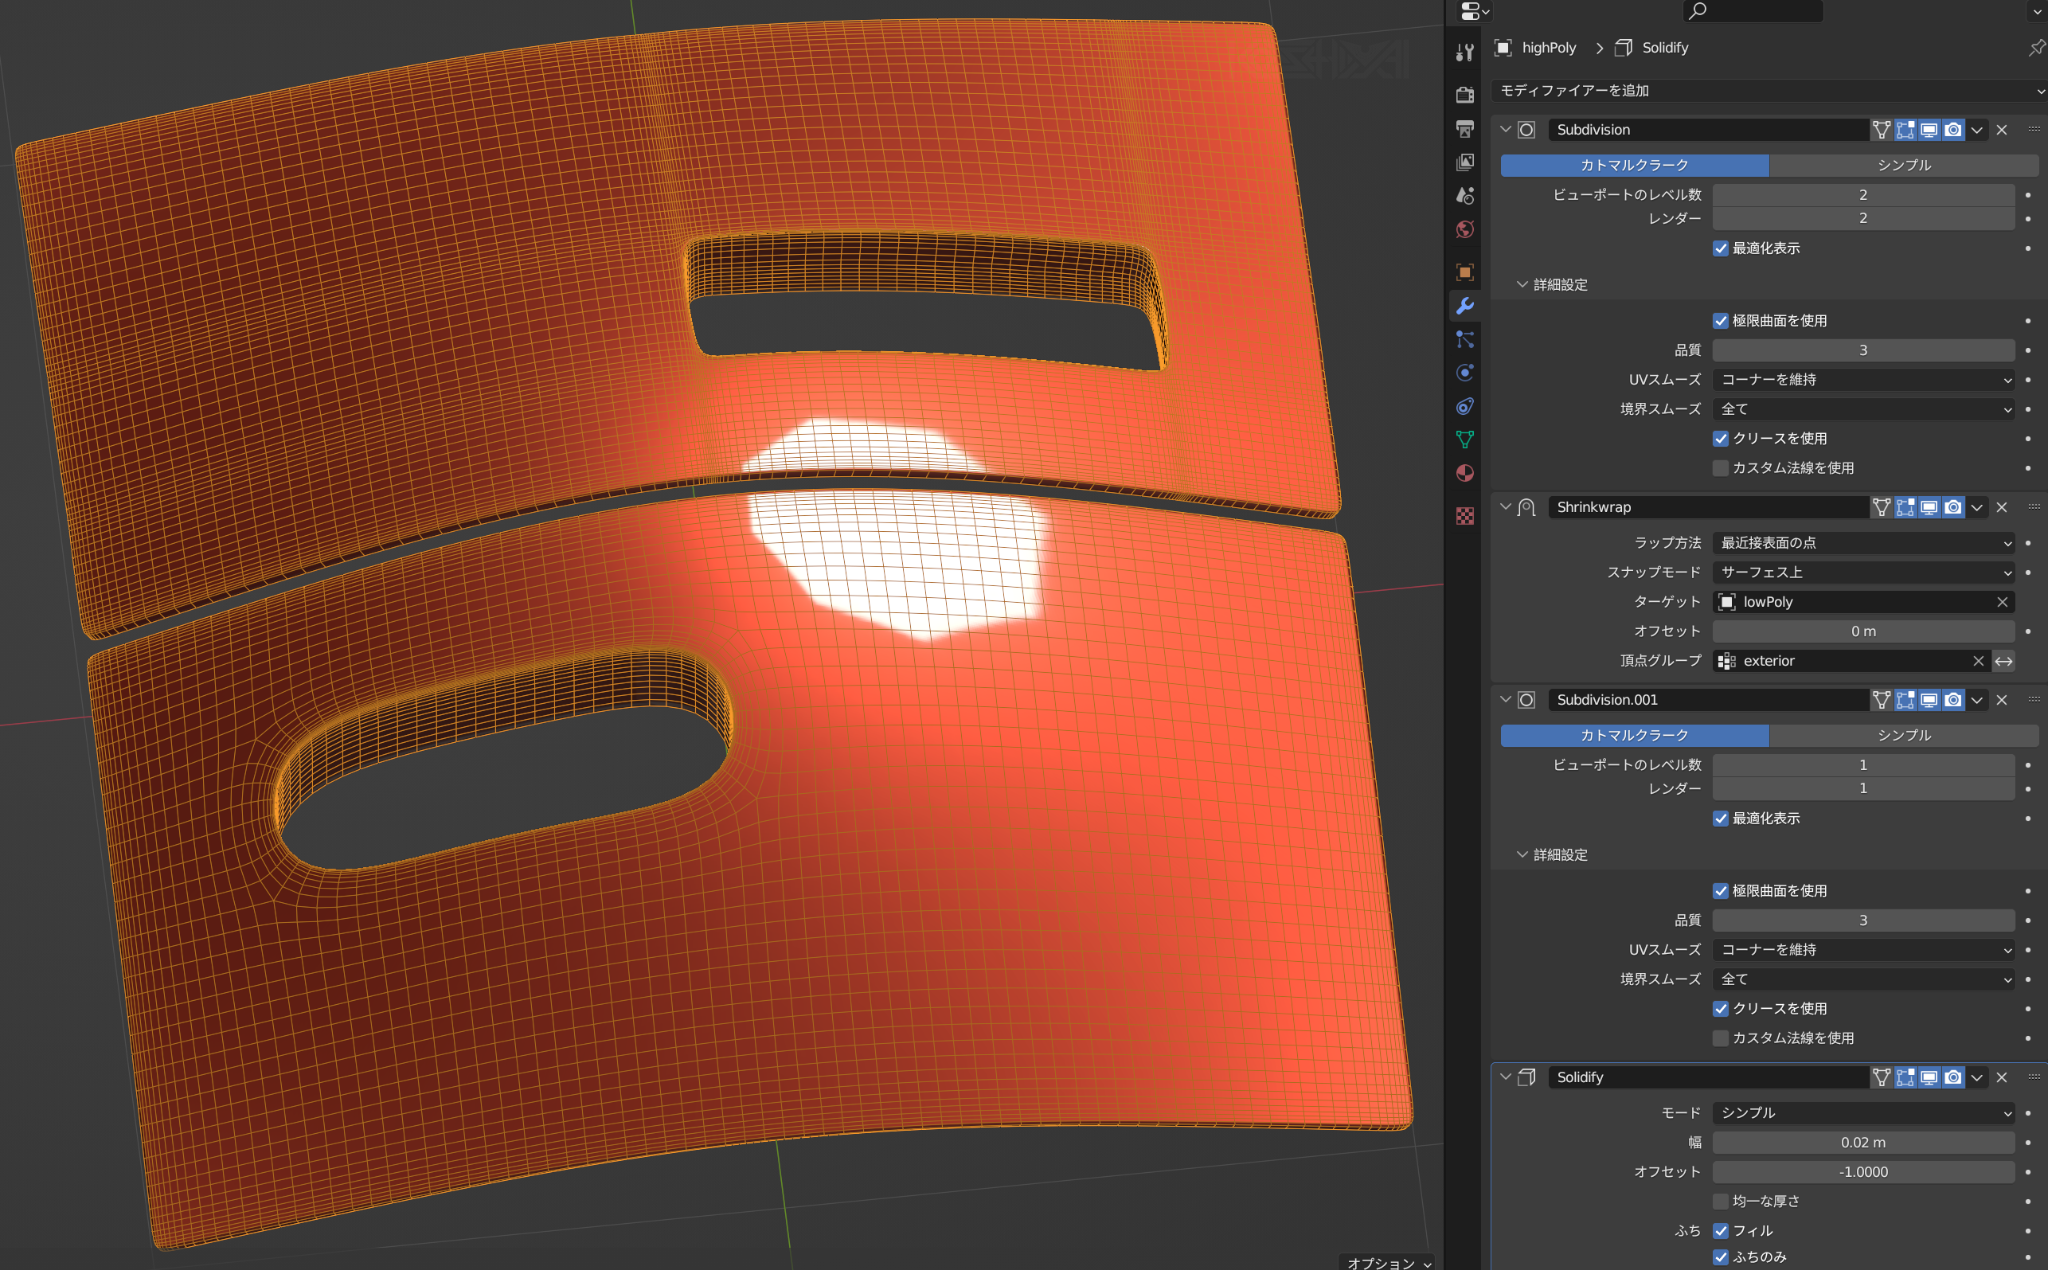Remove the Shrinkwrap modifier
2048x1270 pixels.
click(2002, 507)
